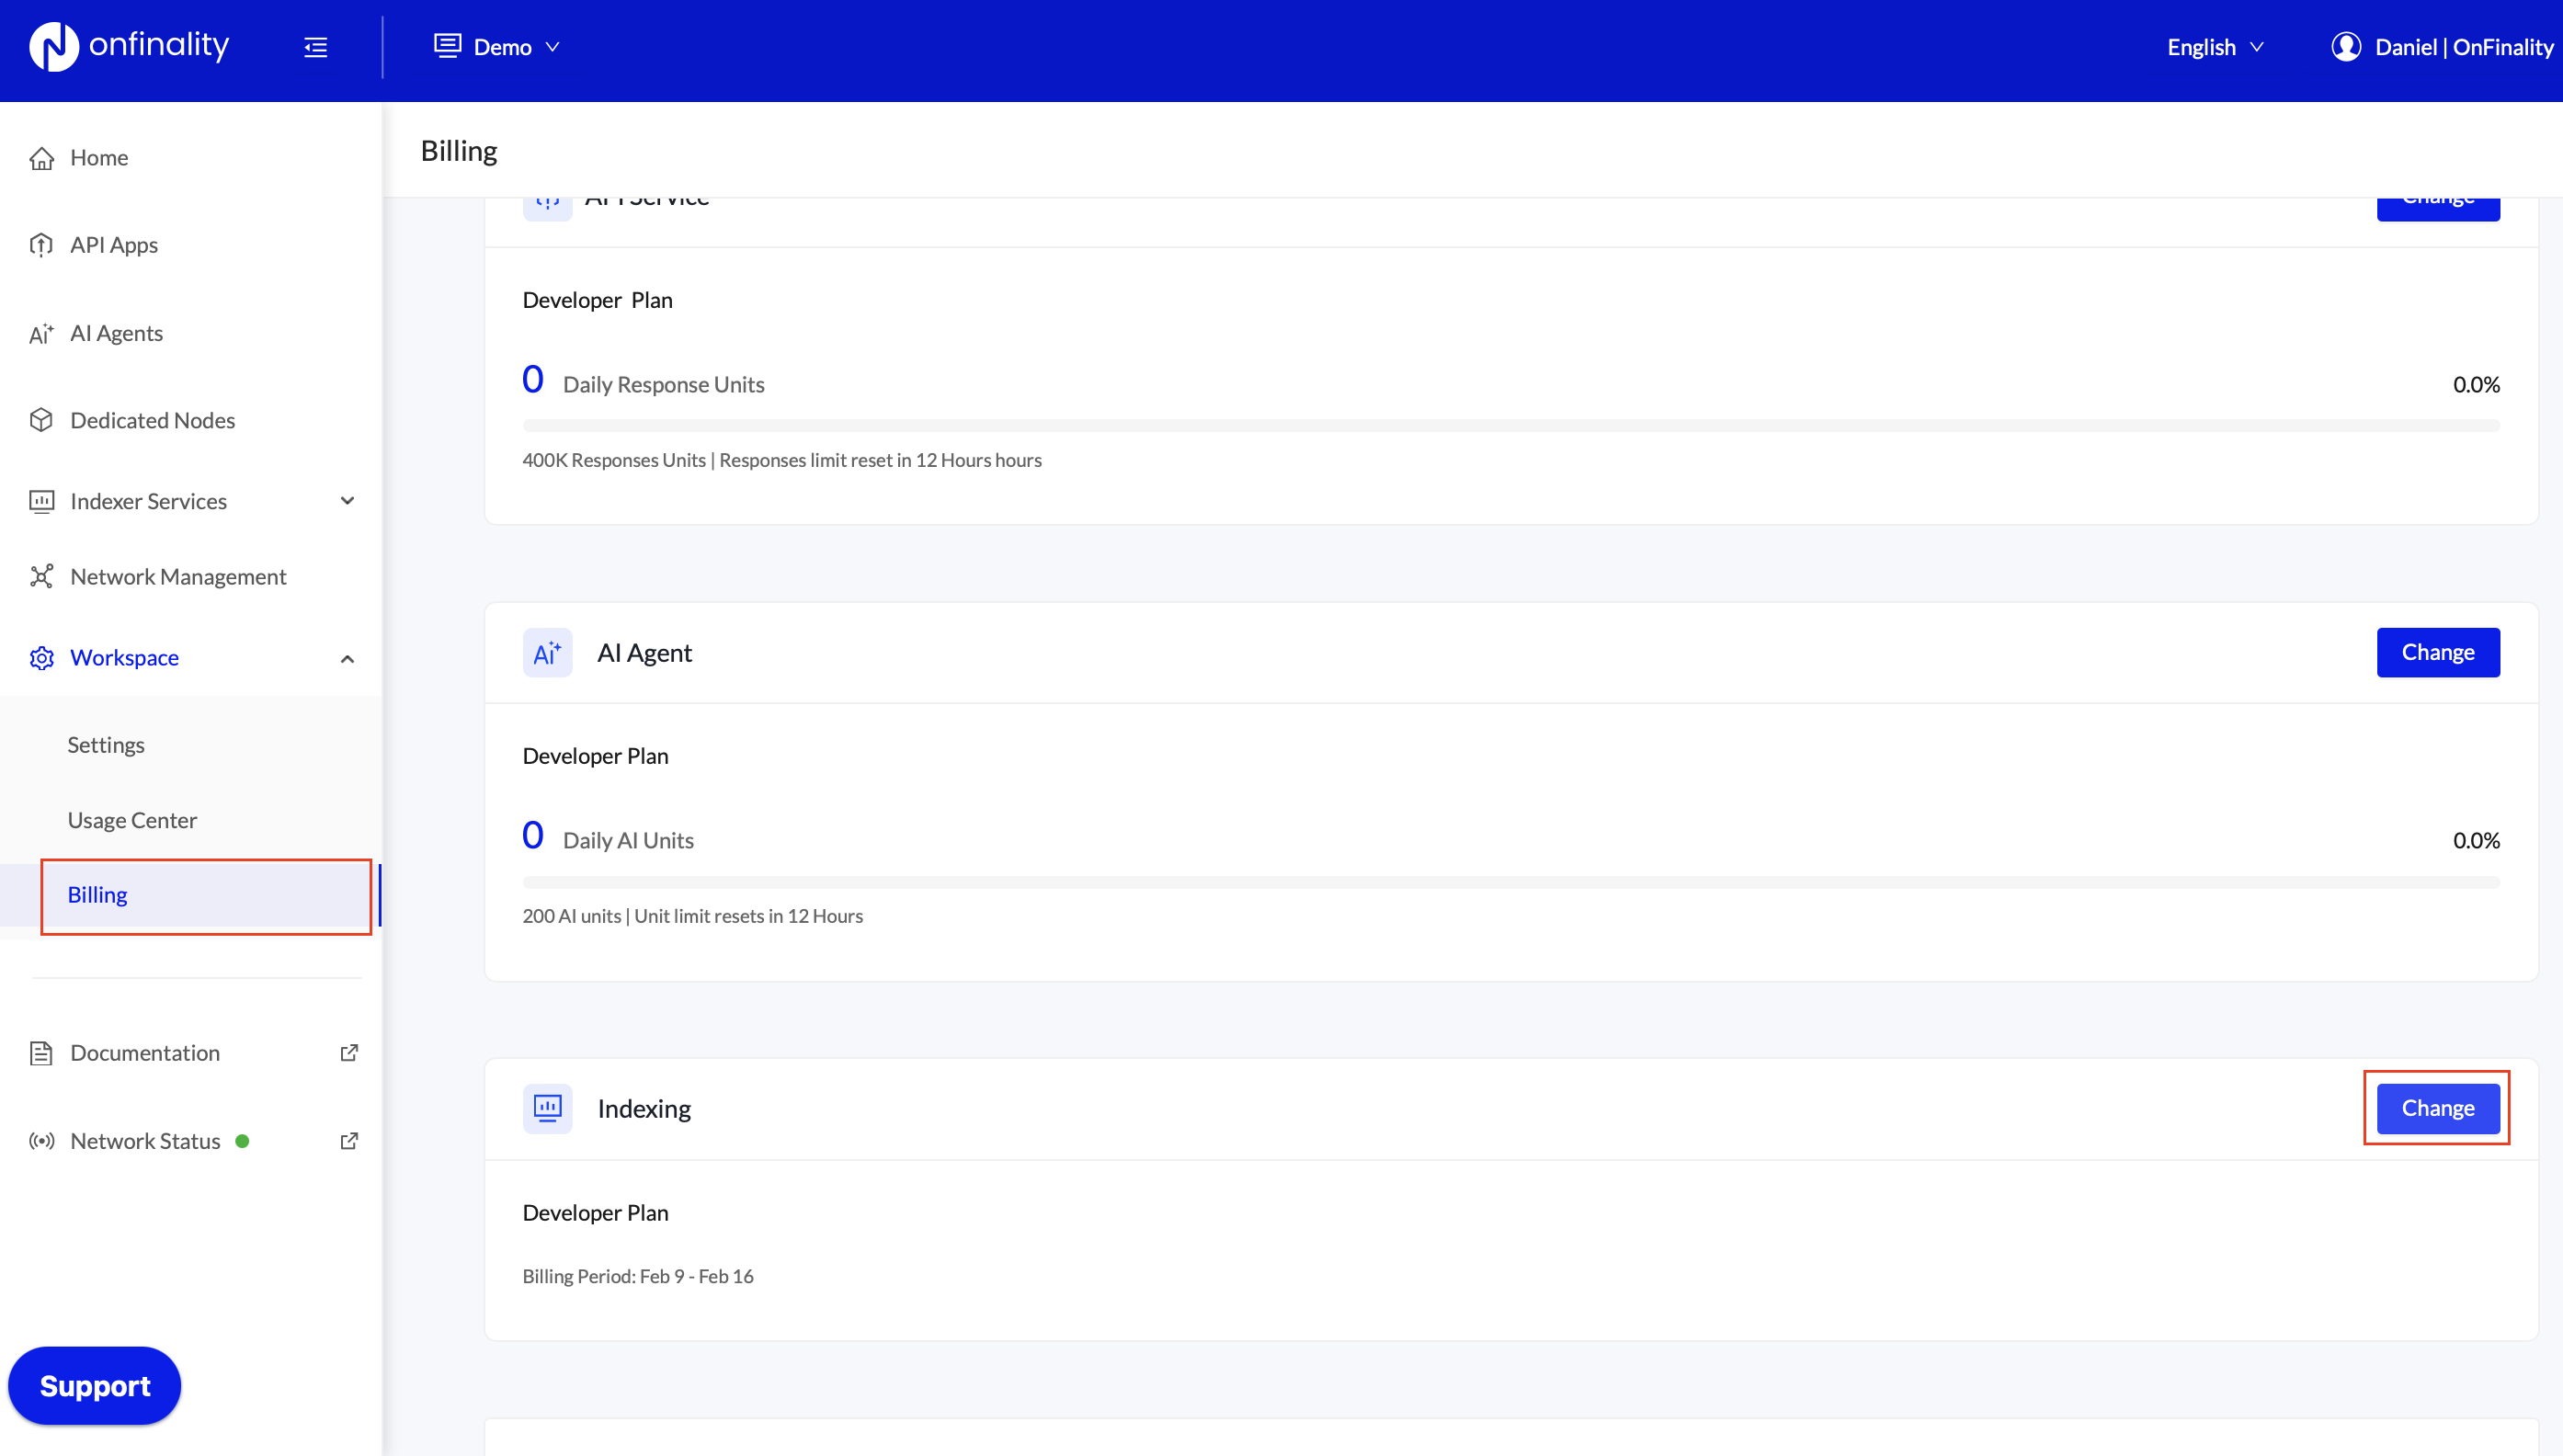Collapse the Workspace menu section

pyautogui.click(x=347, y=658)
